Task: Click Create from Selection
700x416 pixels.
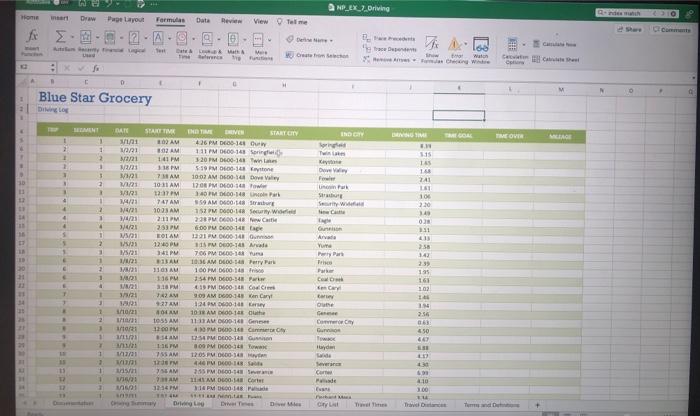Action: 317,55
